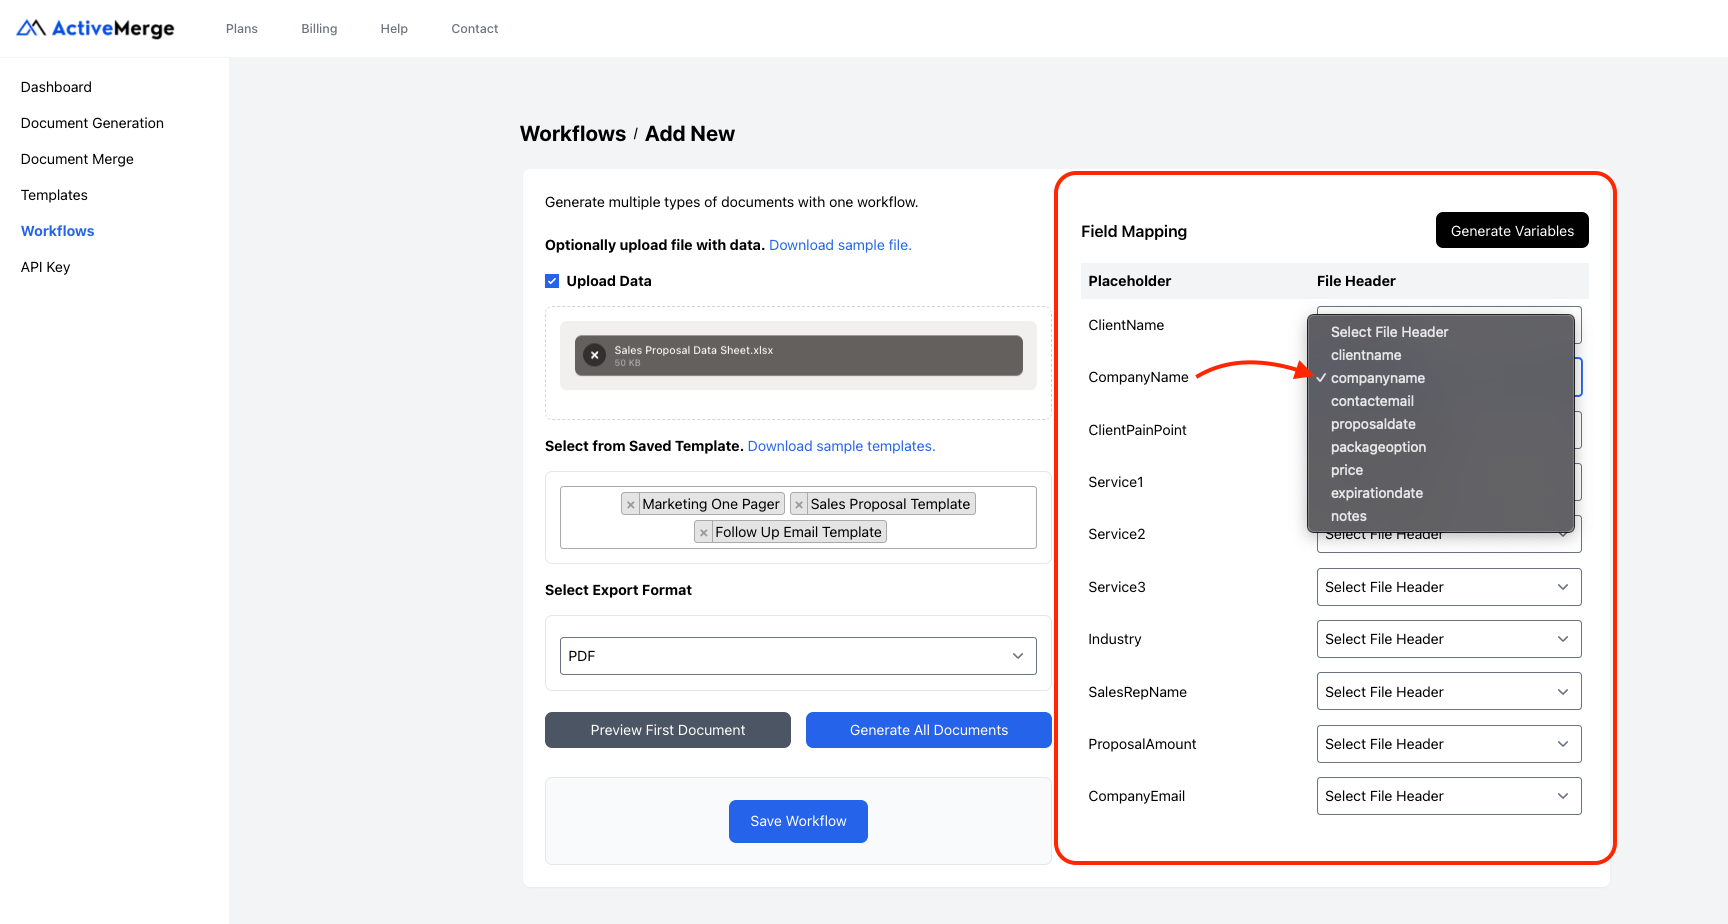The height and width of the screenshot is (924, 1728).
Task: Click the Generate Variables button
Action: pyautogui.click(x=1511, y=230)
